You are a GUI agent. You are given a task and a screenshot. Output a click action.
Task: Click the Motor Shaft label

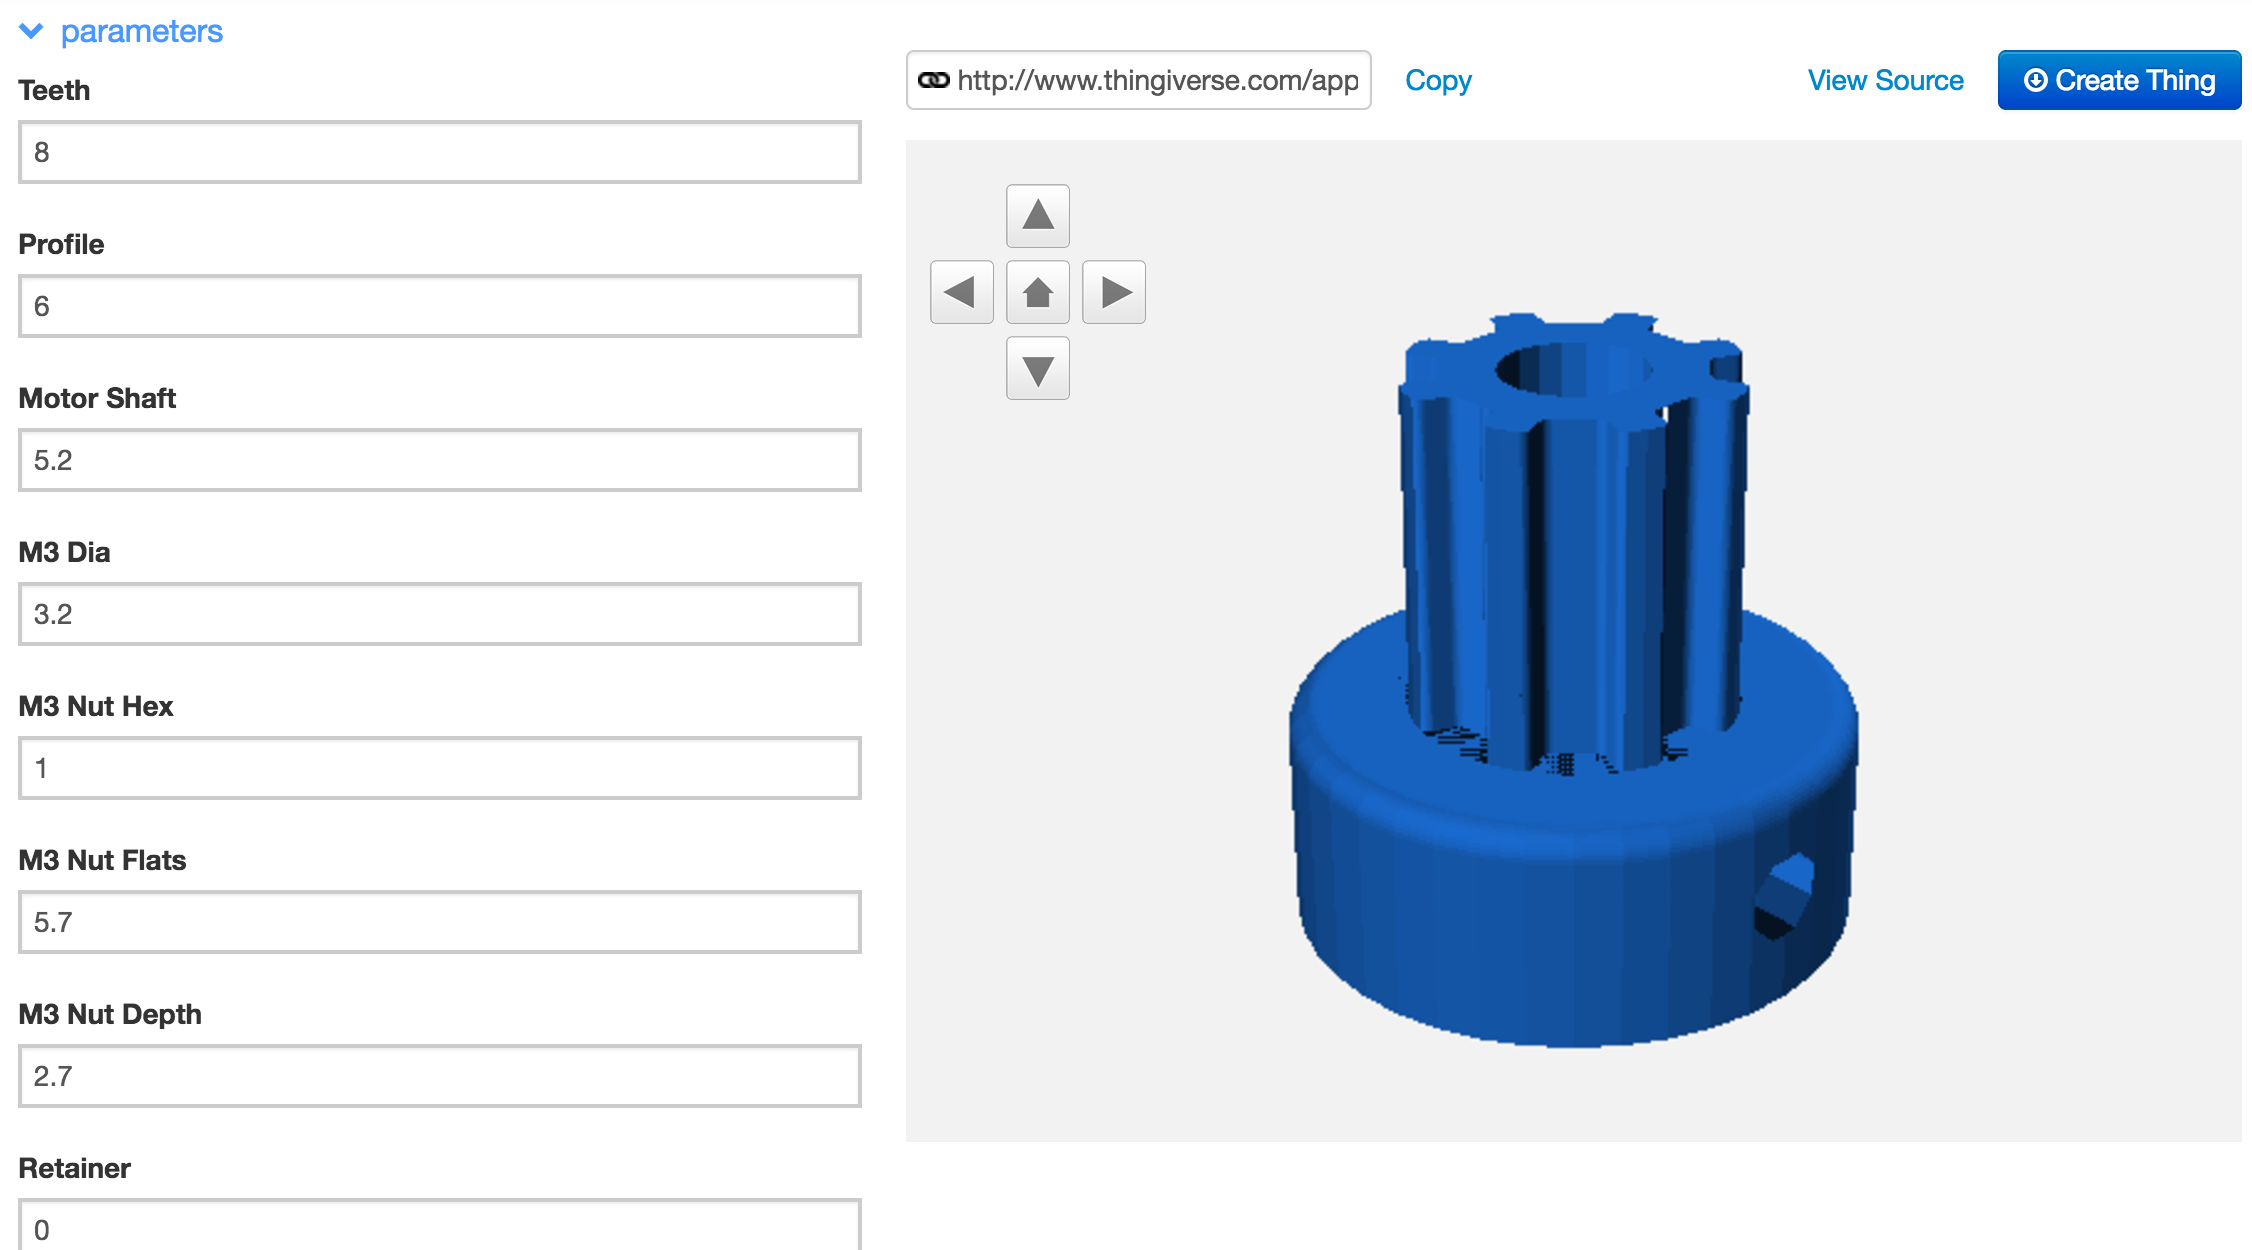97,398
